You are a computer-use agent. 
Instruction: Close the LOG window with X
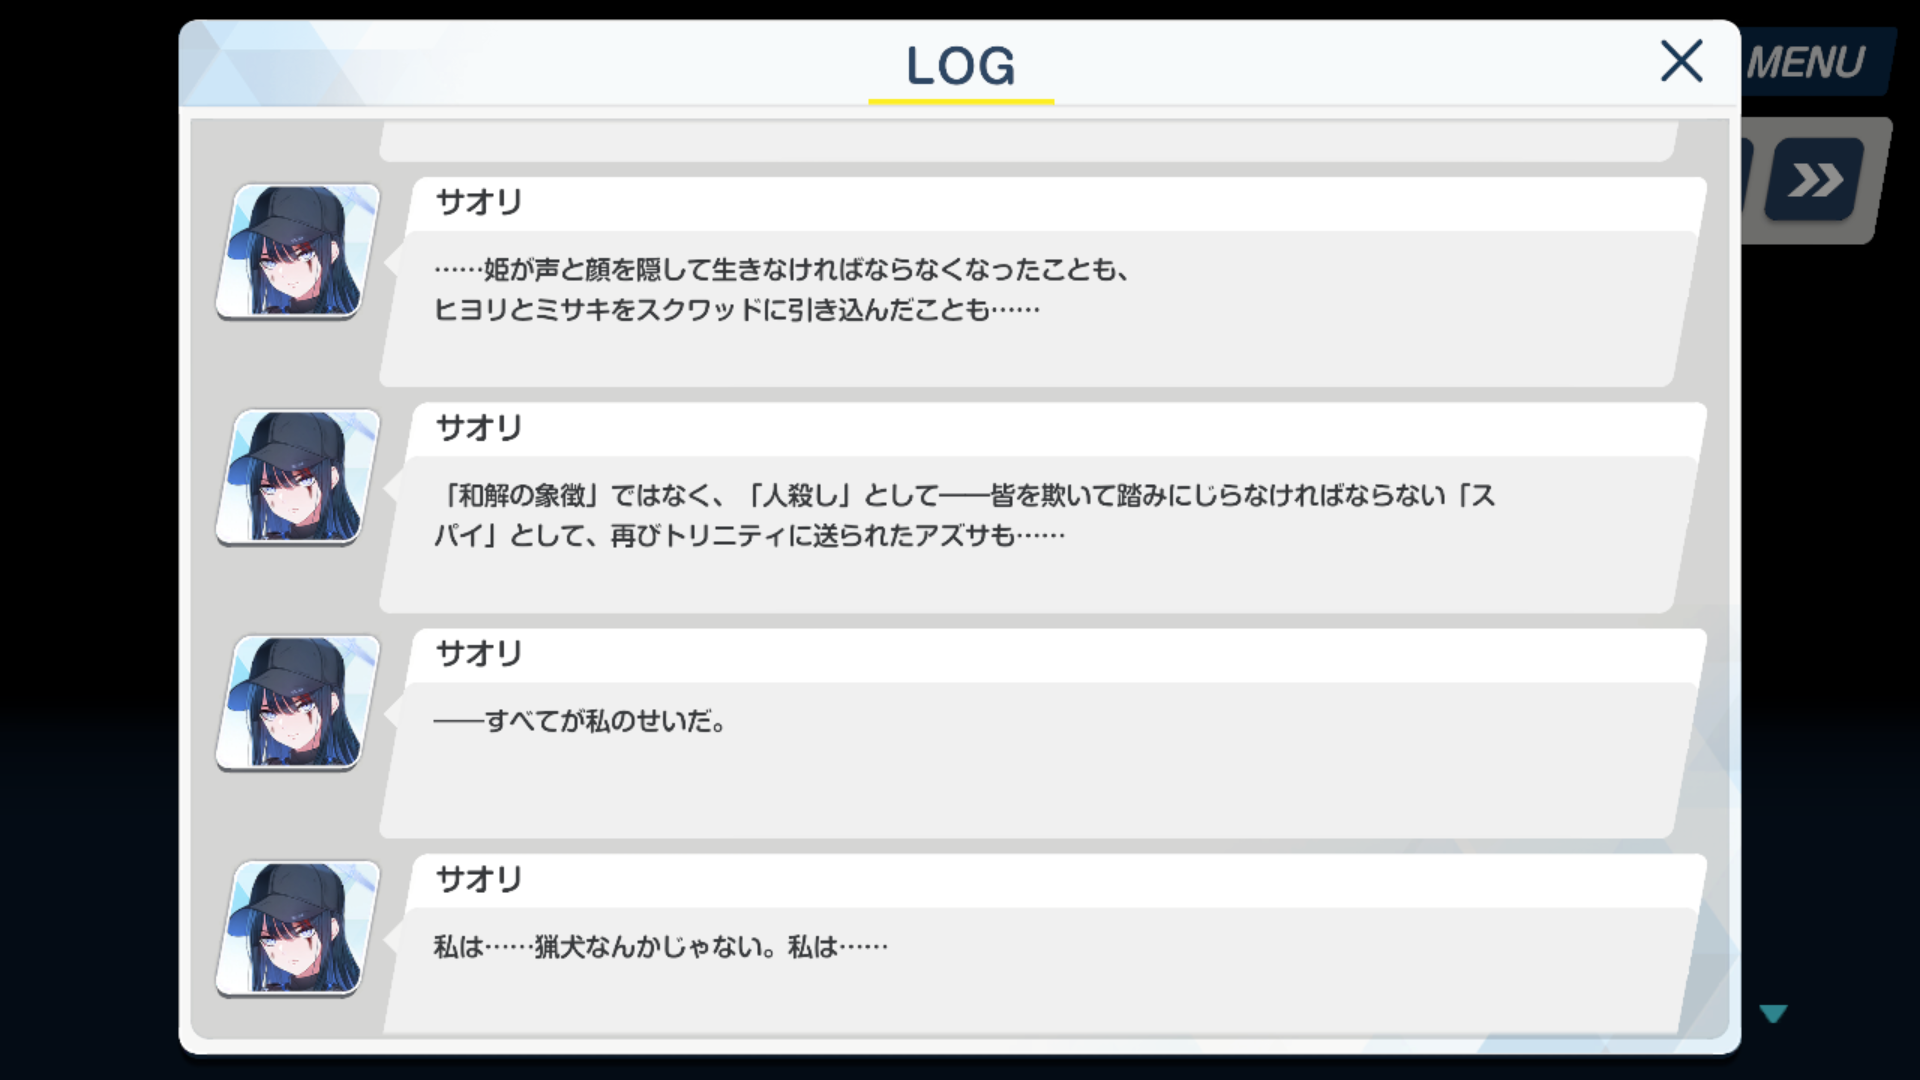pos(1681,62)
